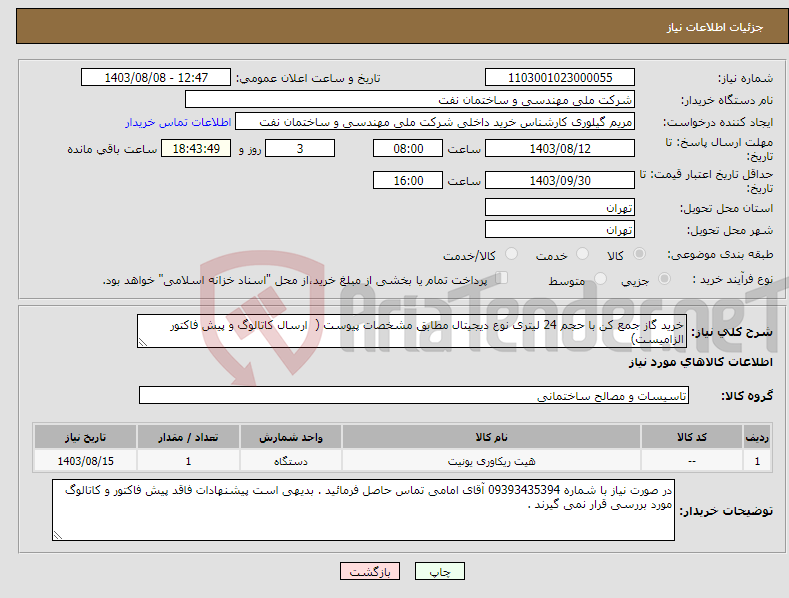
Task: Click the اطلاعات کالاهای مورد نیاز section heading
Action: (700, 362)
